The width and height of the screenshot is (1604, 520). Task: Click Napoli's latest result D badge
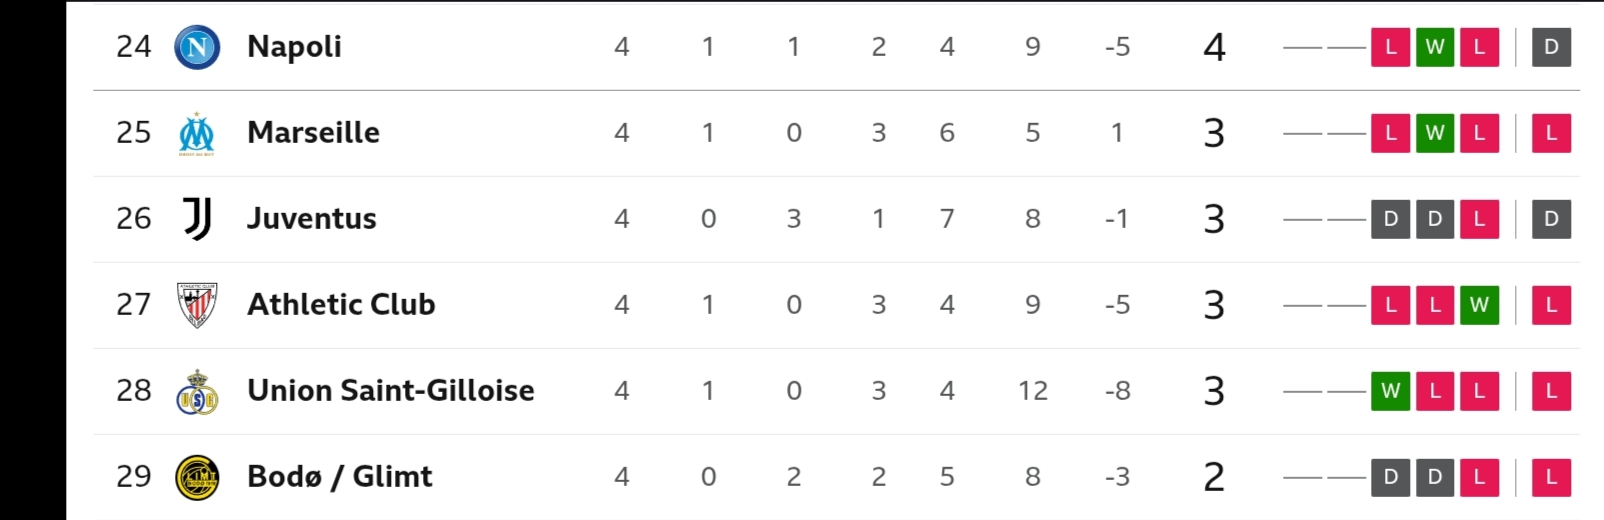point(1551,47)
